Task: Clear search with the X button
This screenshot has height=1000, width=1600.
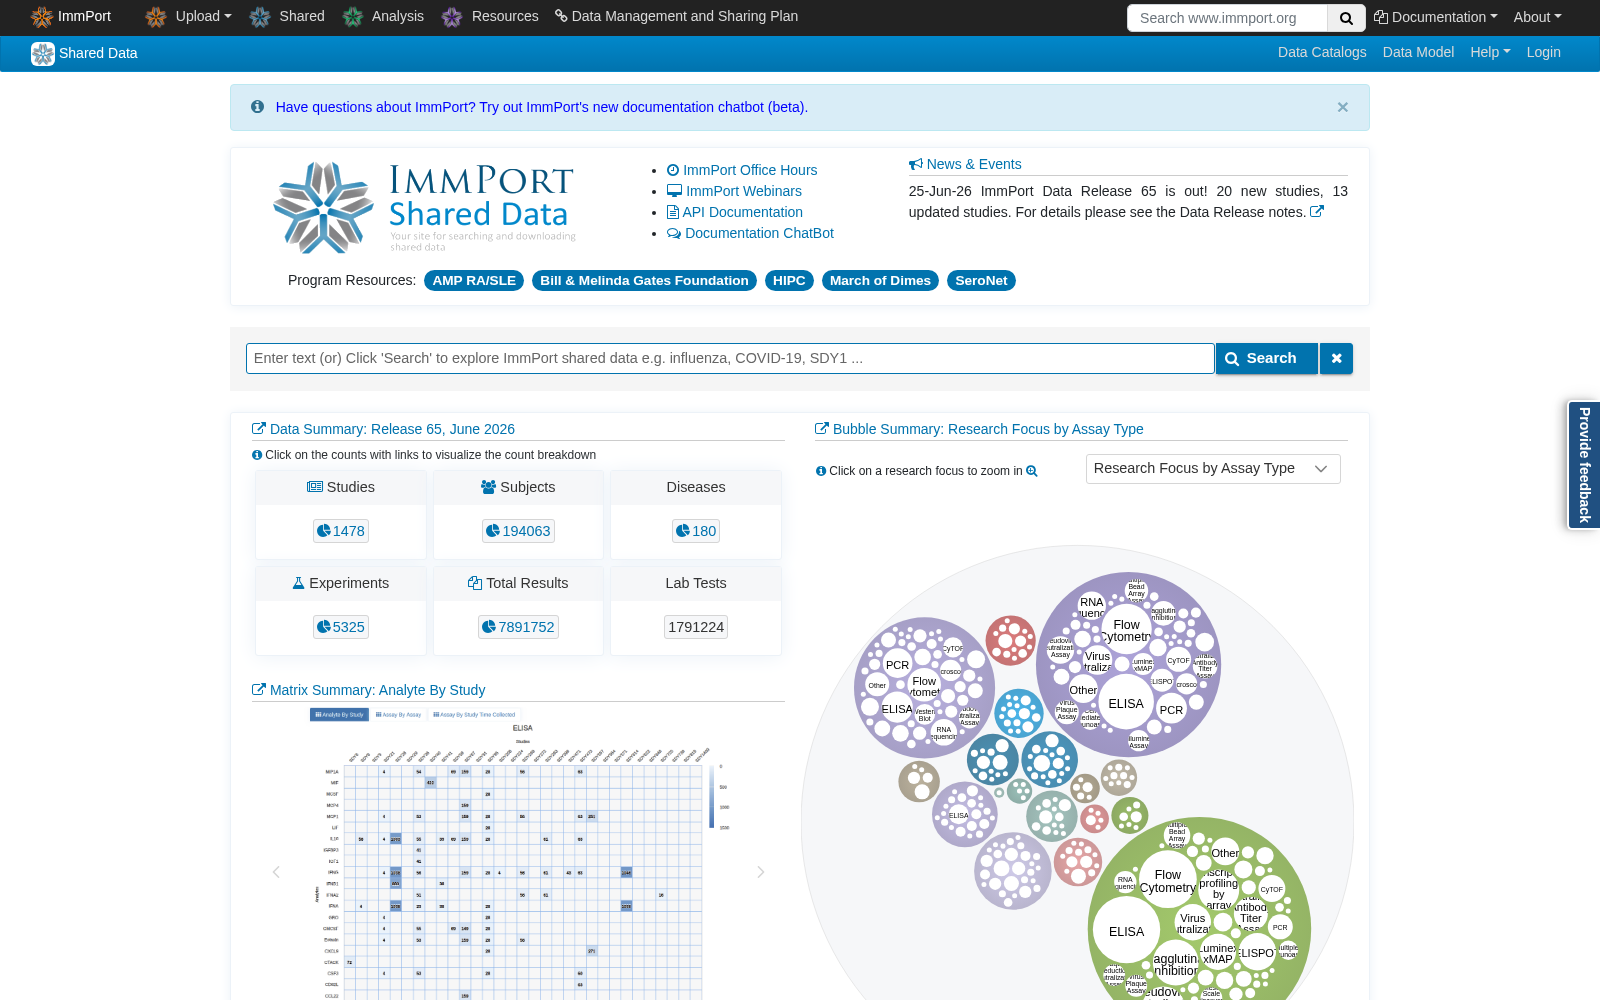Action: [x=1336, y=358]
